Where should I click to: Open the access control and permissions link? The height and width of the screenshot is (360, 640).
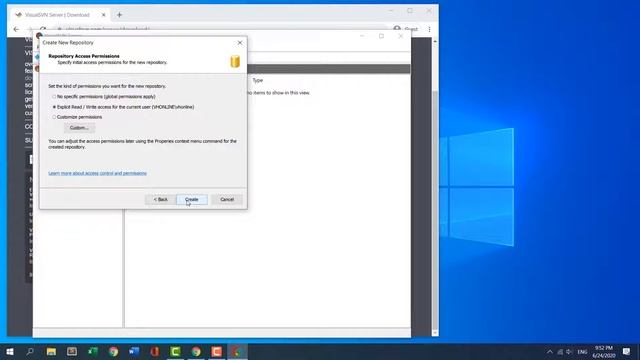(x=97, y=173)
